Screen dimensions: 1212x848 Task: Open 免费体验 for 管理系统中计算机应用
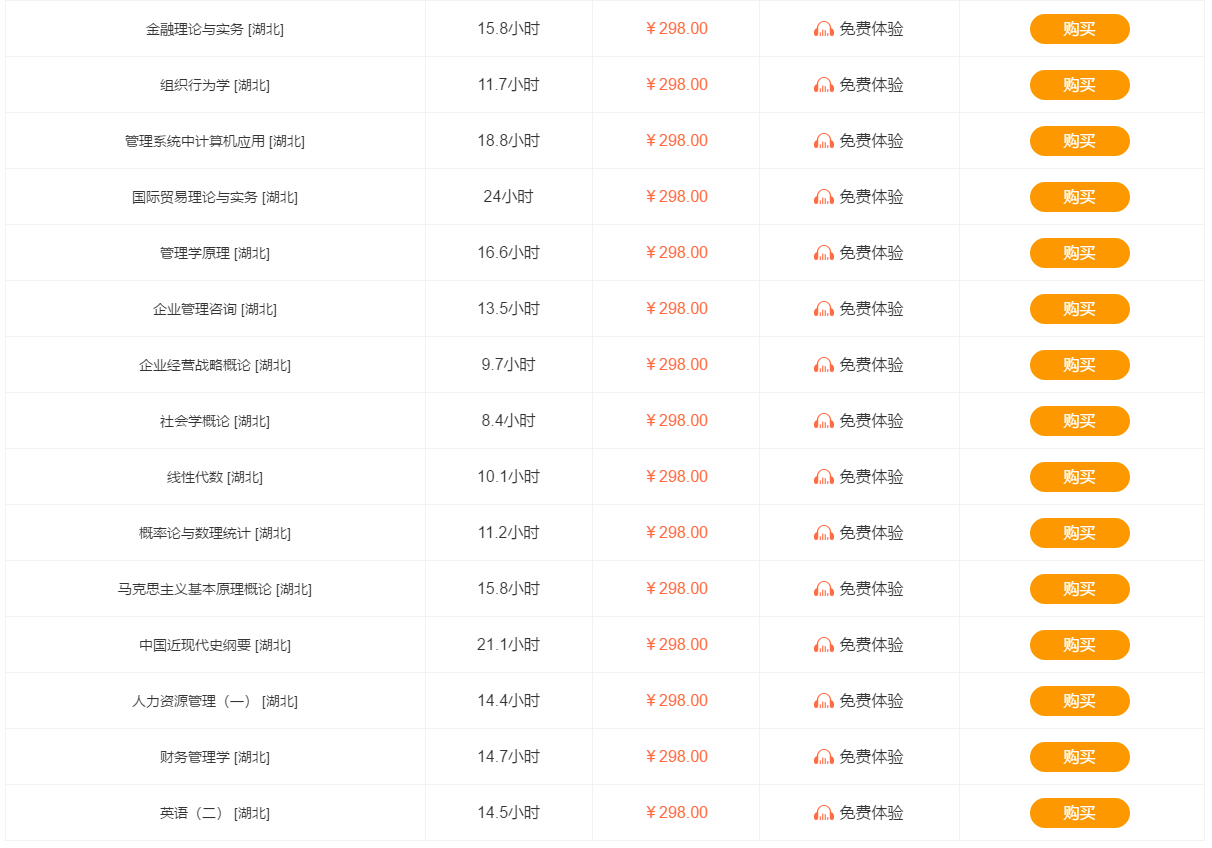tap(870, 141)
